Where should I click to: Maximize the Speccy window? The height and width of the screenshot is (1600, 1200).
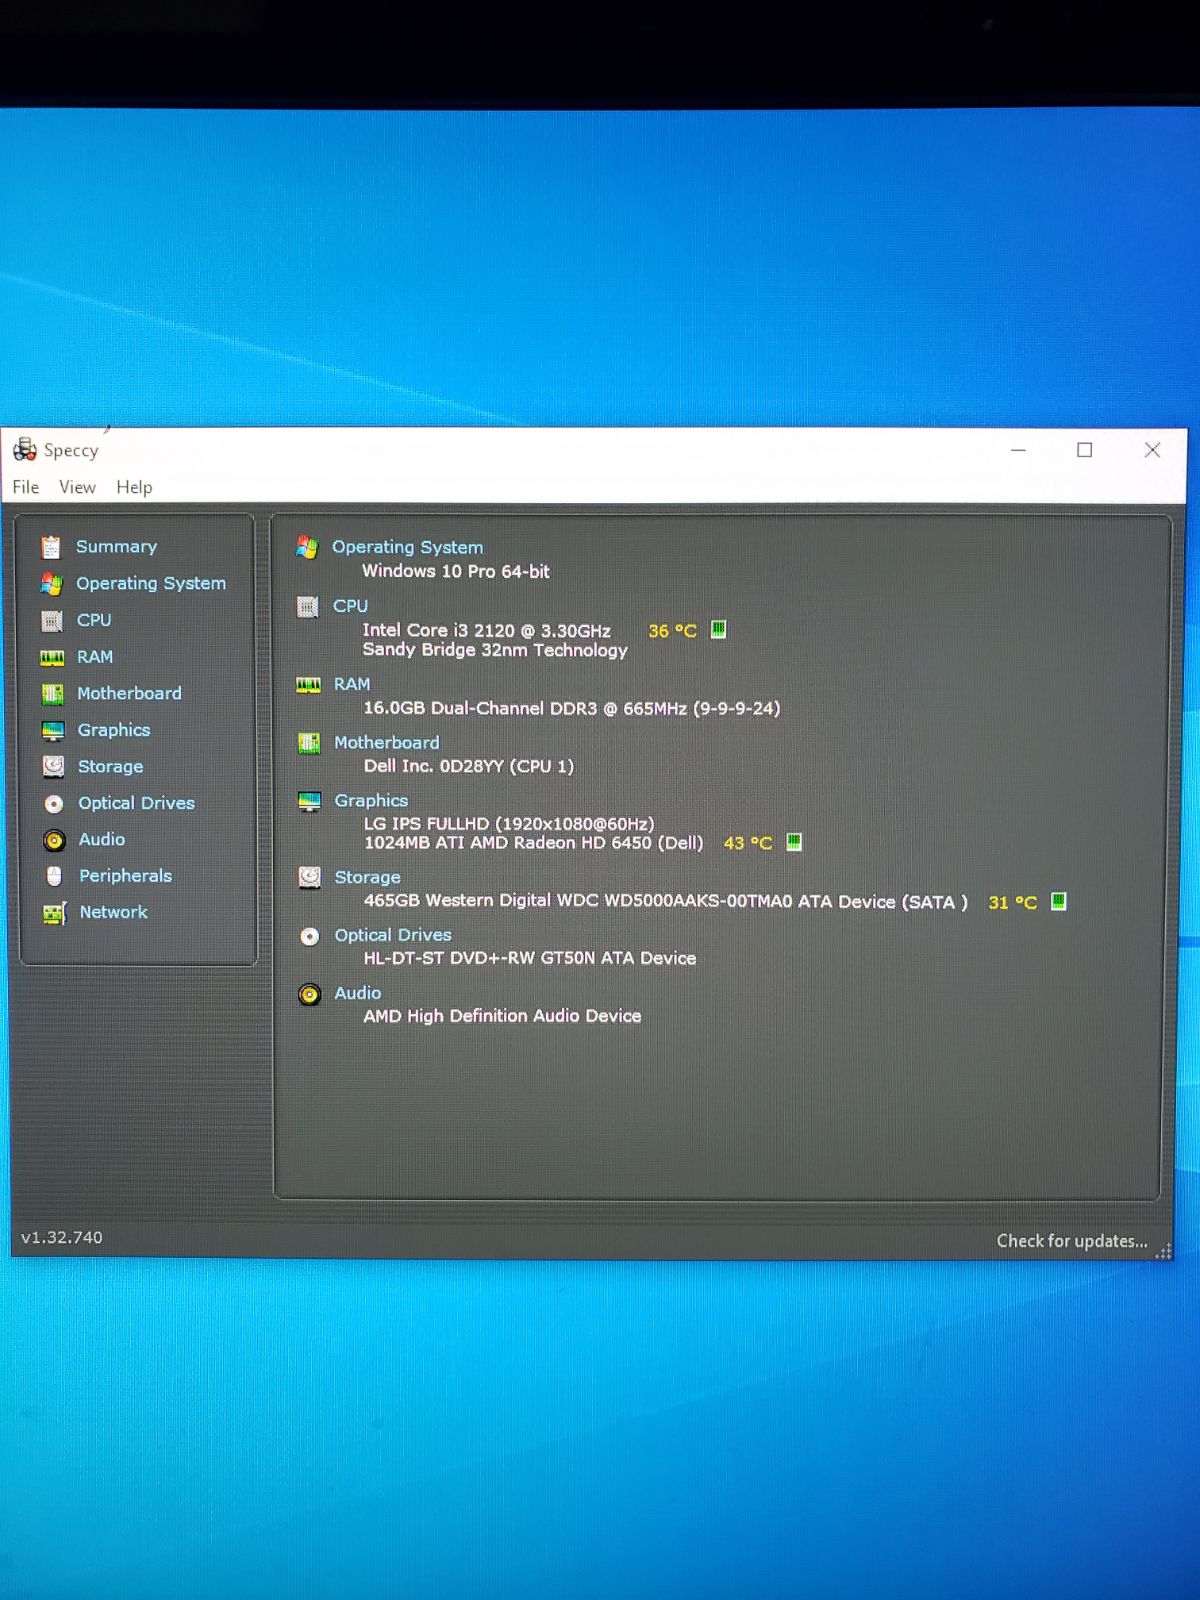click(x=1084, y=450)
